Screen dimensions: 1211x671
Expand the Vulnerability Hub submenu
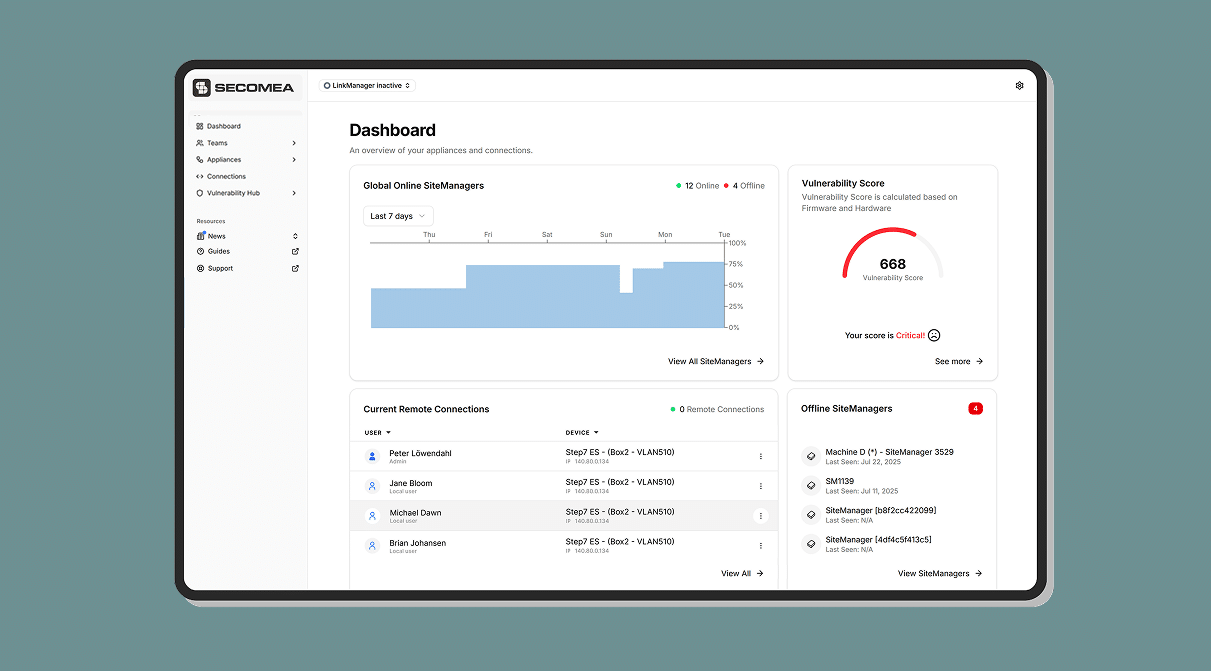click(294, 193)
